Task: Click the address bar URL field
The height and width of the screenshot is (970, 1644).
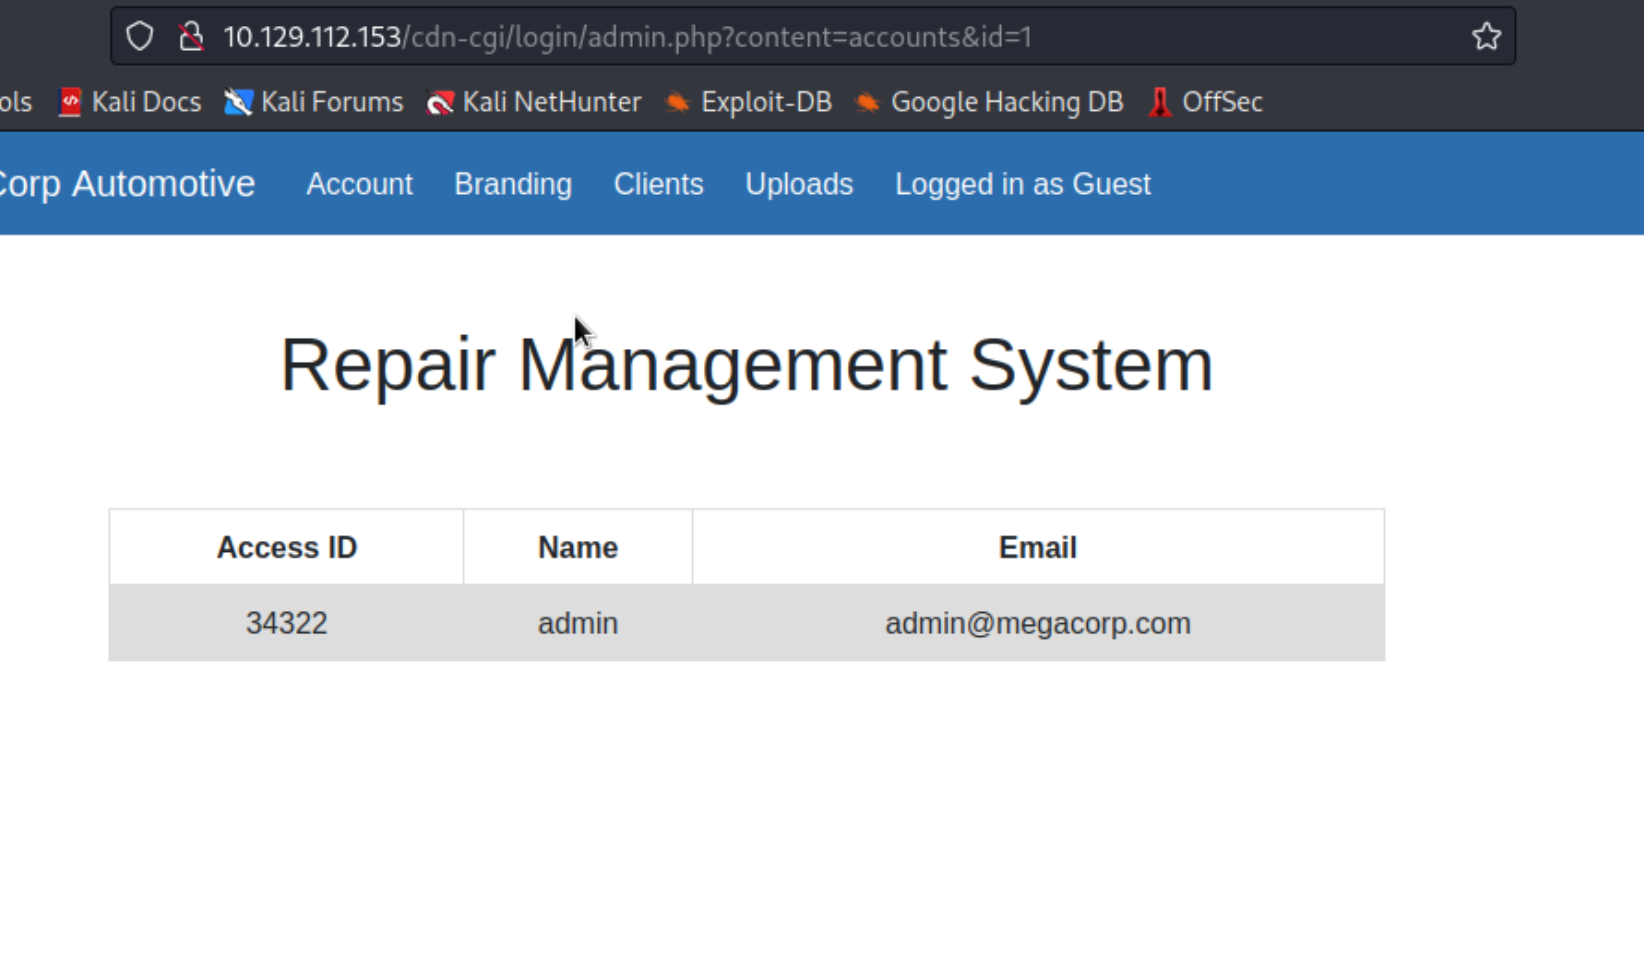Action: tap(800, 37)
